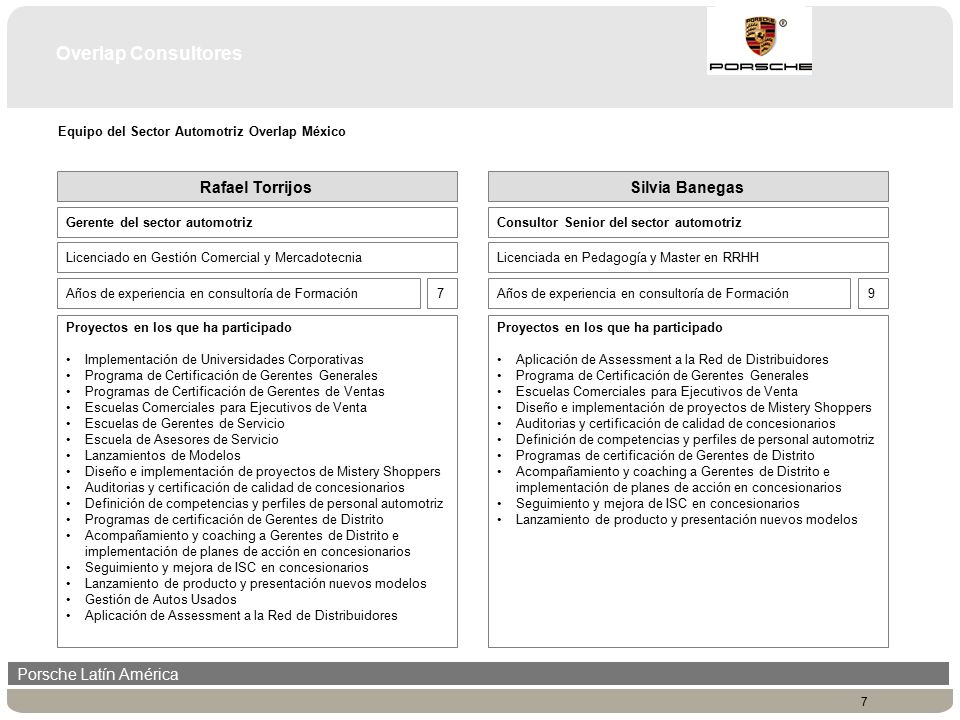Click Rafael's 'Aplicación de Assessment' last bullet

coord(241,615)
